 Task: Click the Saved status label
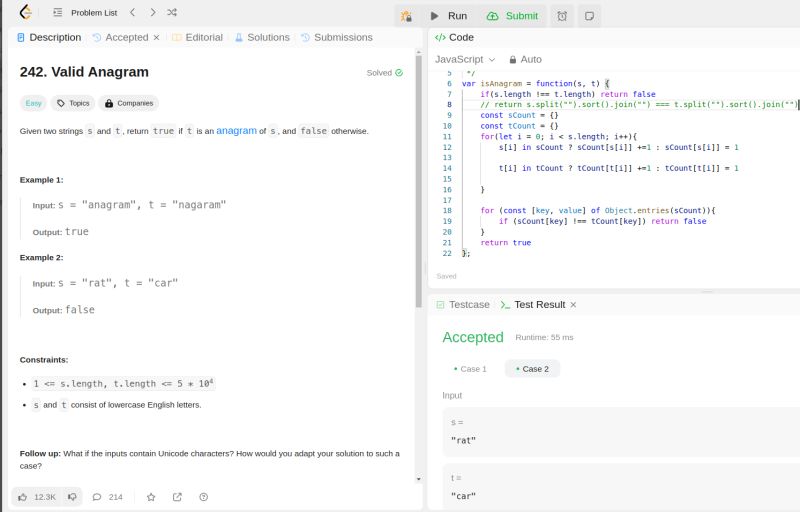pyautogui.click(x=446, y=276)
